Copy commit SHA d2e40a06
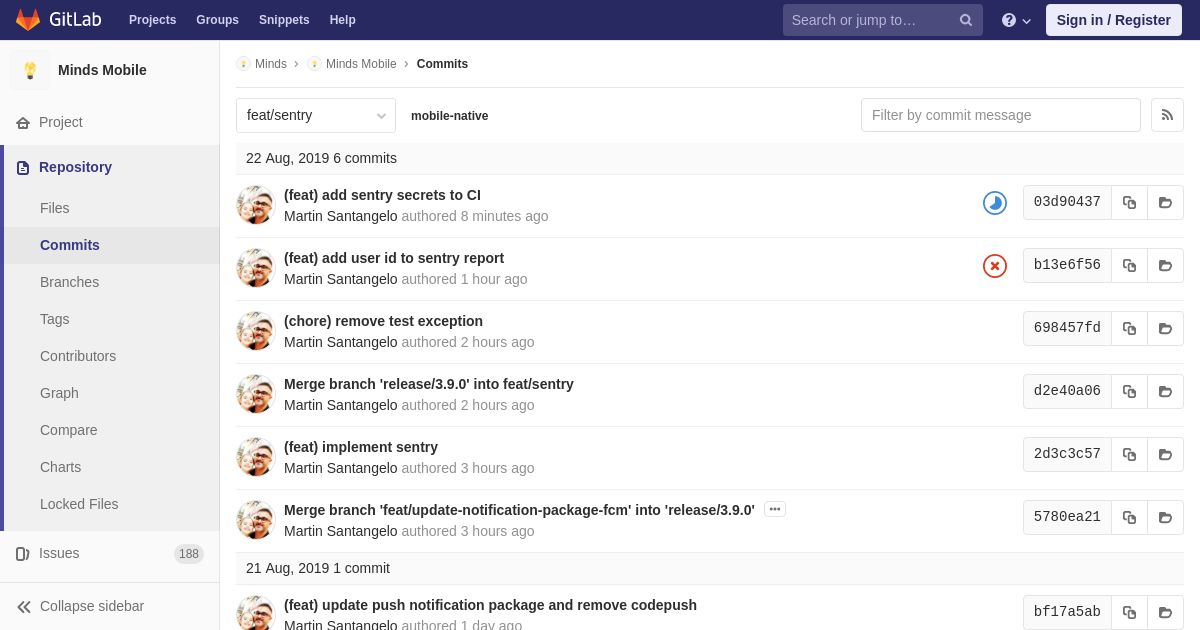 1129,391
